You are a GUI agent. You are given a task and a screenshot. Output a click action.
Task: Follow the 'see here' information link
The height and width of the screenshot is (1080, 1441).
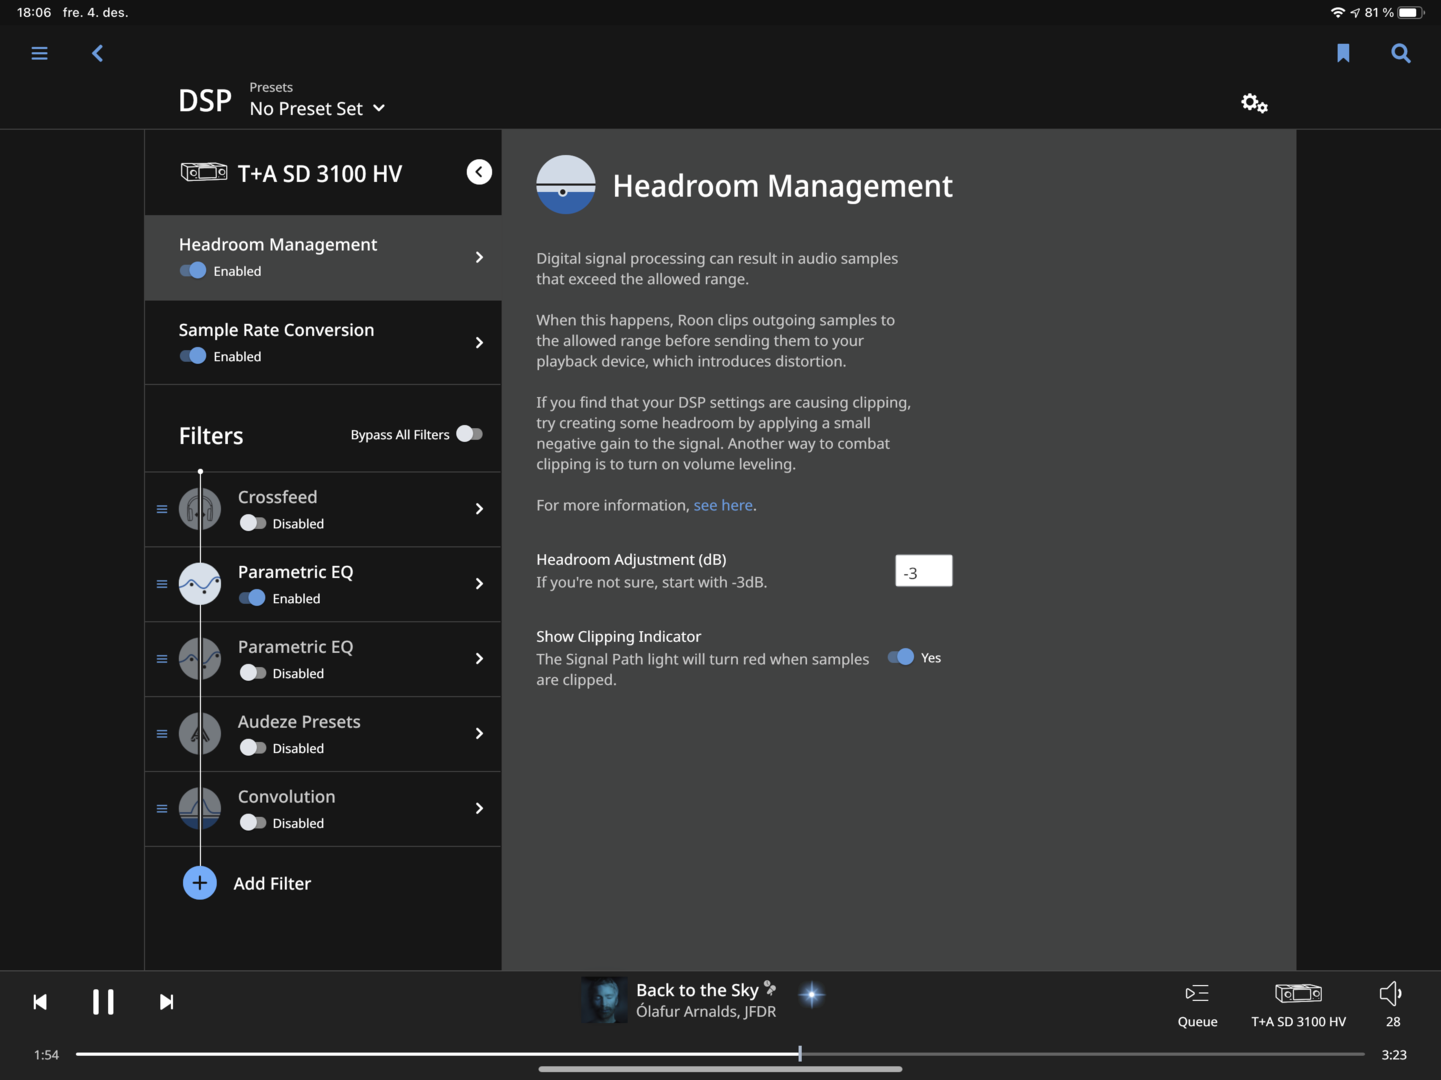(723, 505)
